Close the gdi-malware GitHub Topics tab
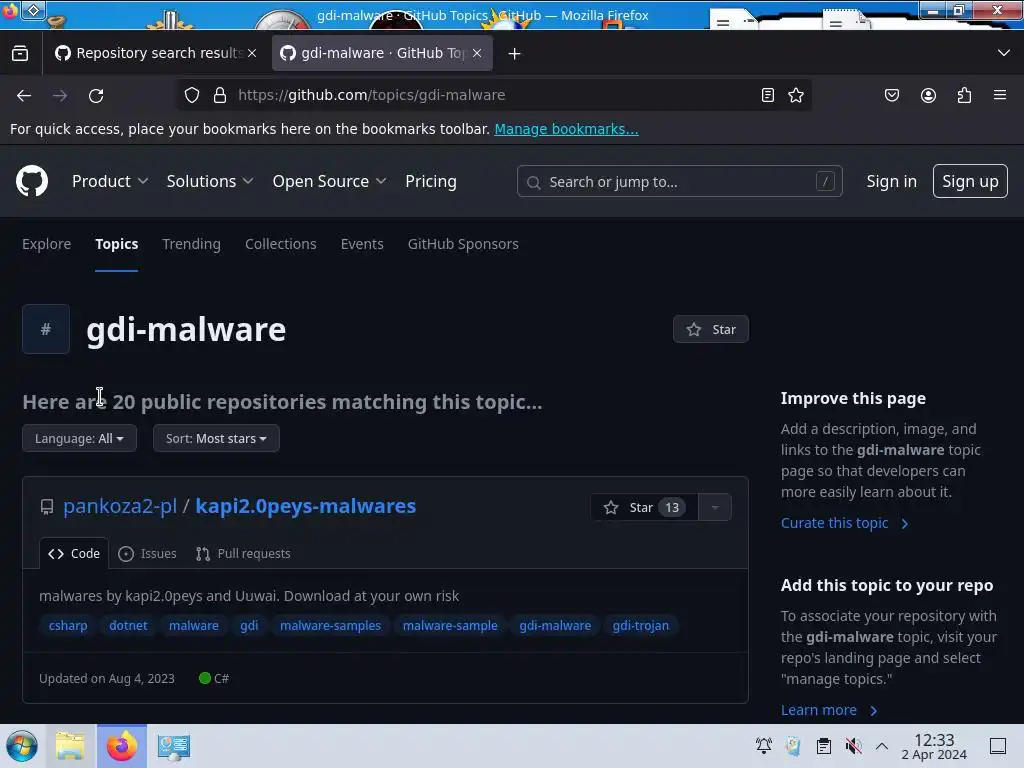The image size is (1024, 768). coord(477,53)
